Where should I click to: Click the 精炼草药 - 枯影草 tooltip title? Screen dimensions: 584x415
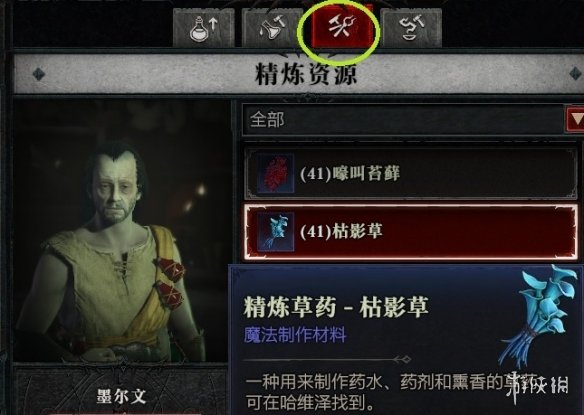[336, 307]
